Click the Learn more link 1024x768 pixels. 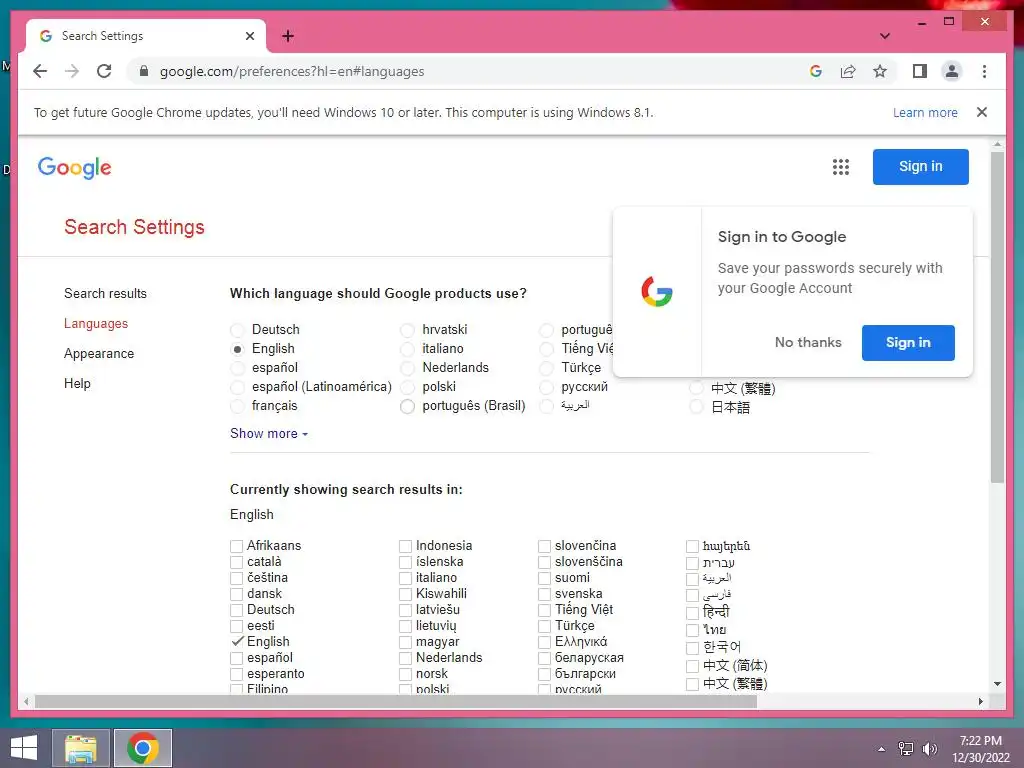(925, 112)
